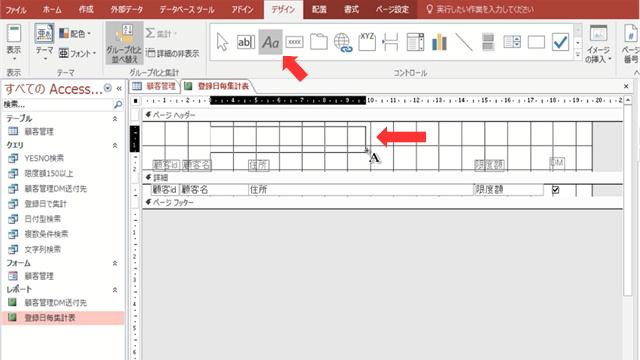
Task: Expand the controls gallery more arrow
Action: [578, 55]
